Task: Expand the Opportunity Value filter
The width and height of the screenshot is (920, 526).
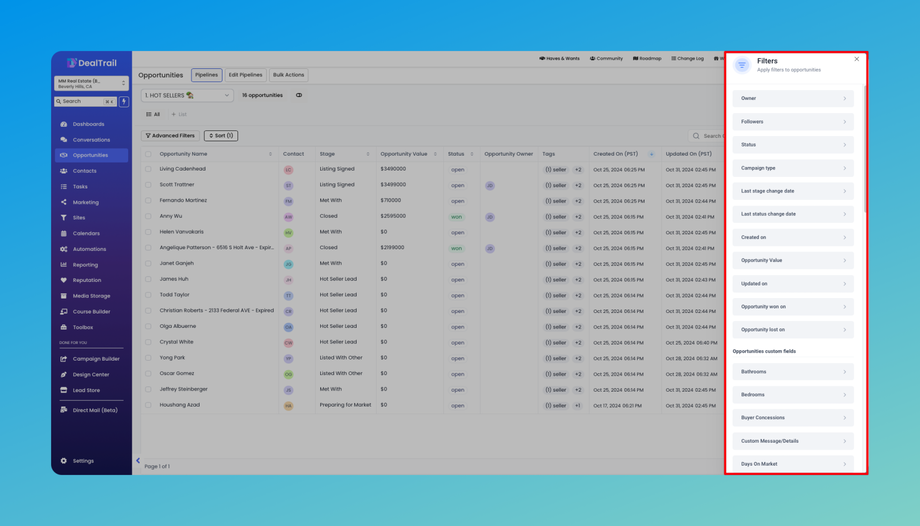Action: (793, 260)
